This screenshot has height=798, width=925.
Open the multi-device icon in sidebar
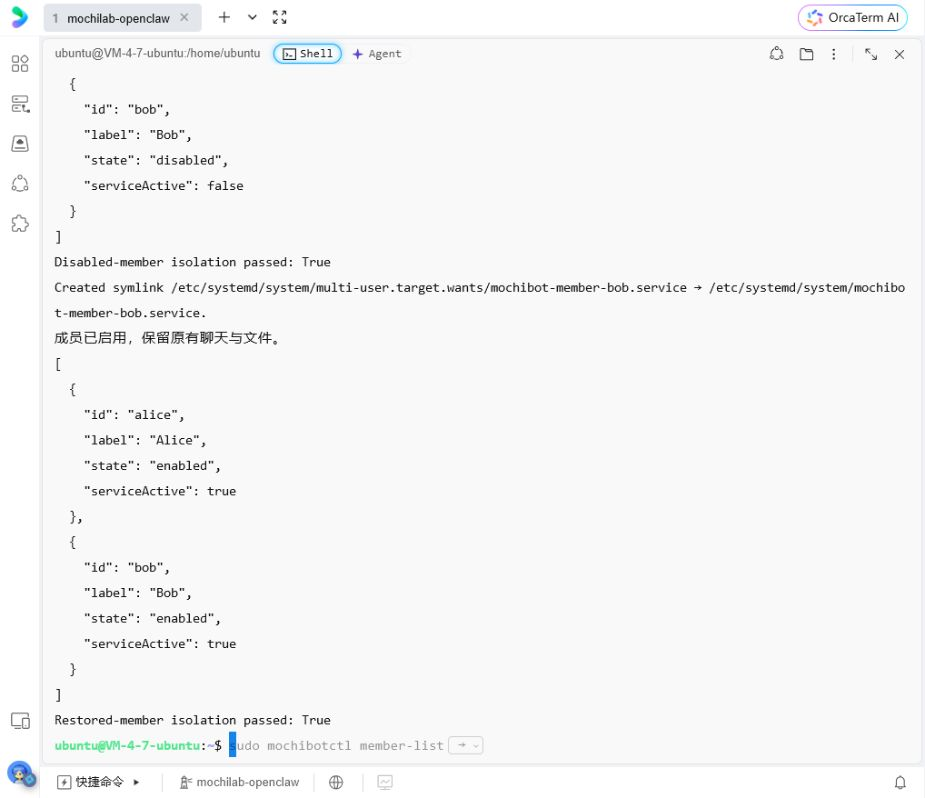tap(20, 721)
